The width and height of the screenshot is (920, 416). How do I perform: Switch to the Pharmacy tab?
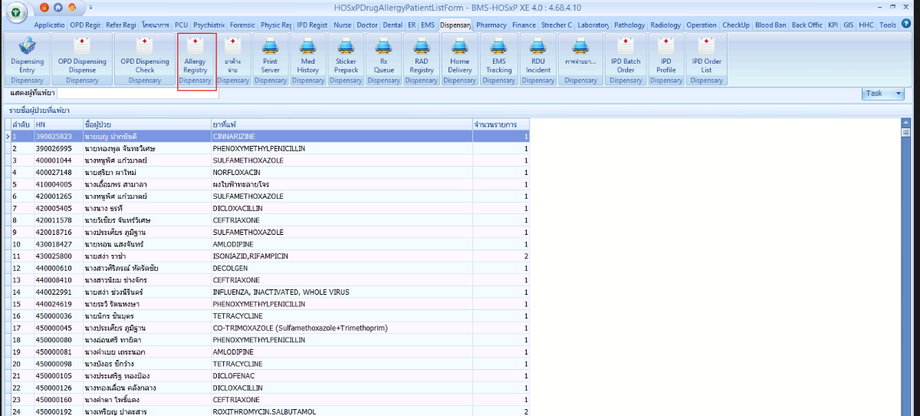(491, 25)
